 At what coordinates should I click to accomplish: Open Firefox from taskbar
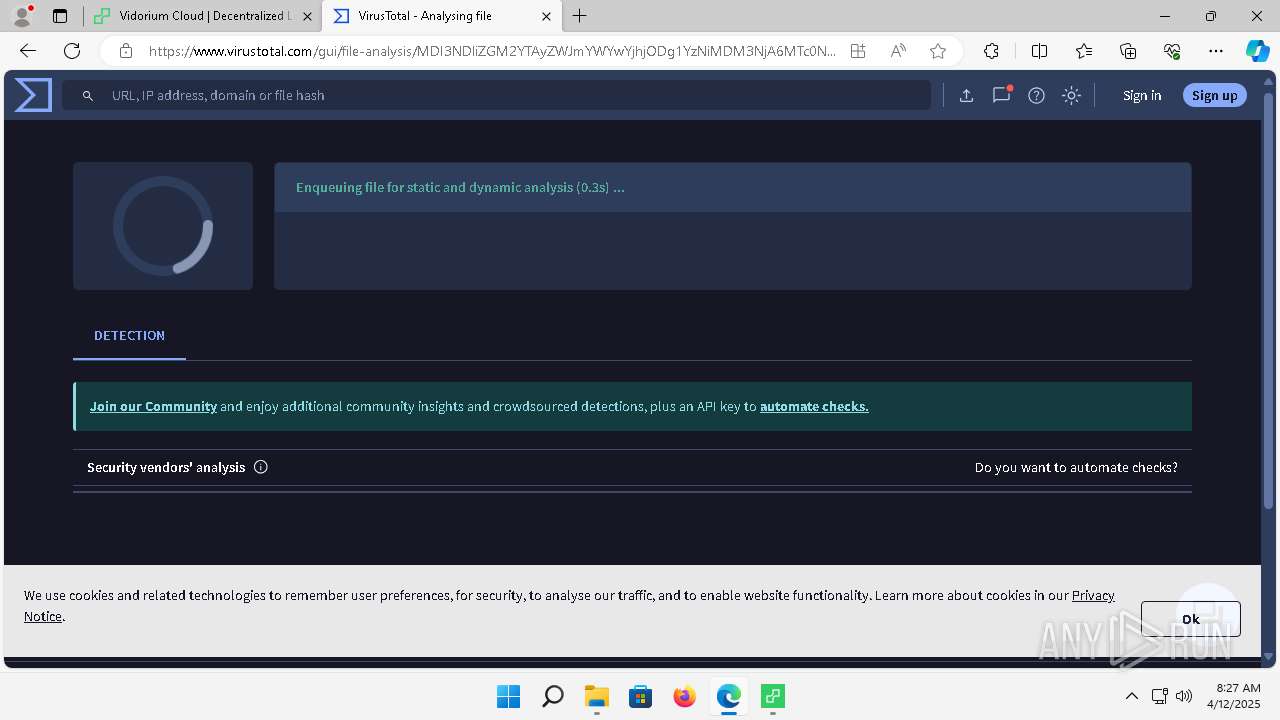684,696
